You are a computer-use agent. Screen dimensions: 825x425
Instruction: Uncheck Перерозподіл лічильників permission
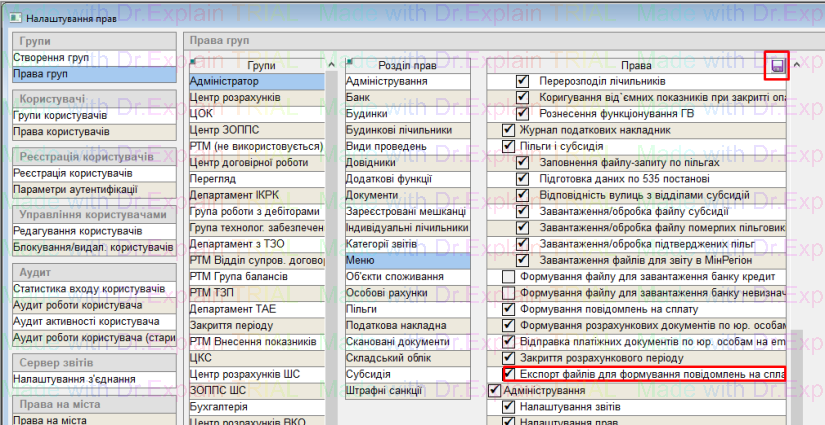(x=522, y=81)
